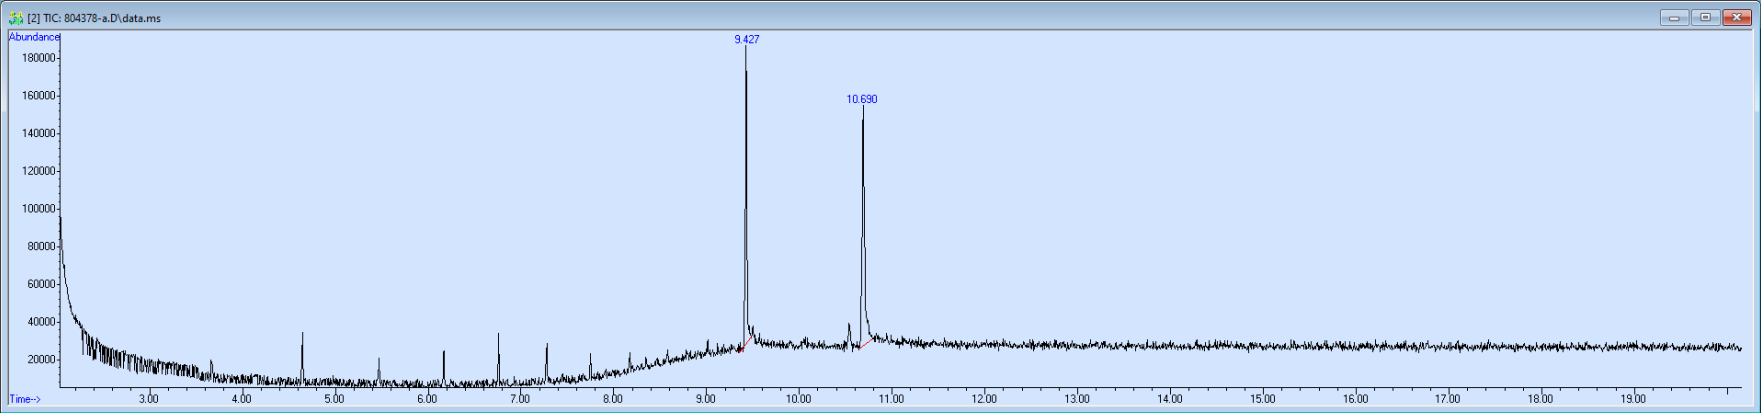The image size is (1761, 413).
Task: Click the window title '[2] TIC: 804378-a.D\data.ms'
Action: [94, 18]
